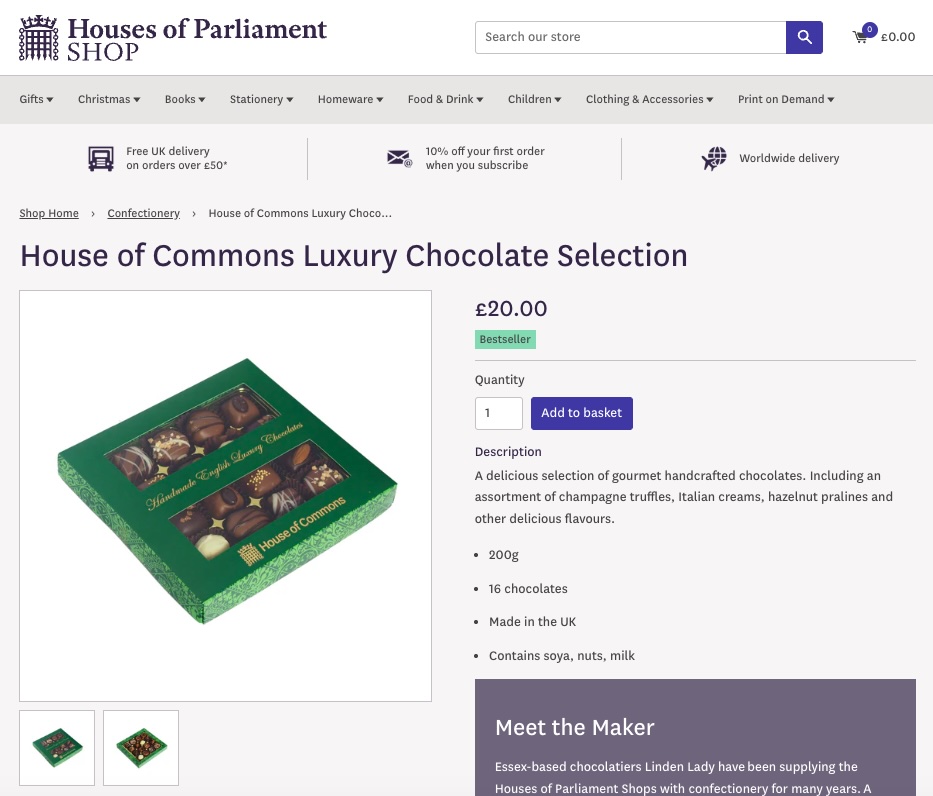Image resolution: width=933 pixels, height=796 pixels.
Task: Open the Food & Drink menu
Action: (x=444, y=99)
